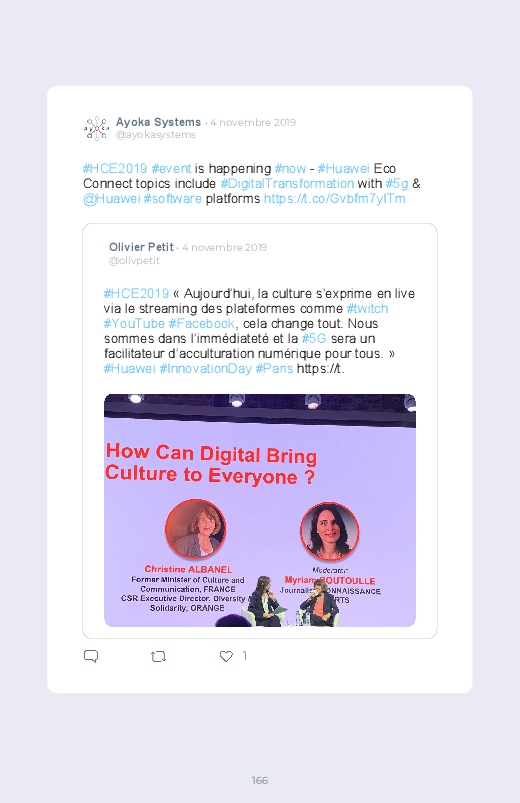Open the #HCE2019 hashtag in Ayoka tweet
This screenshot has height=803, width=520.
pyautogui.click(x=115, y=168)
